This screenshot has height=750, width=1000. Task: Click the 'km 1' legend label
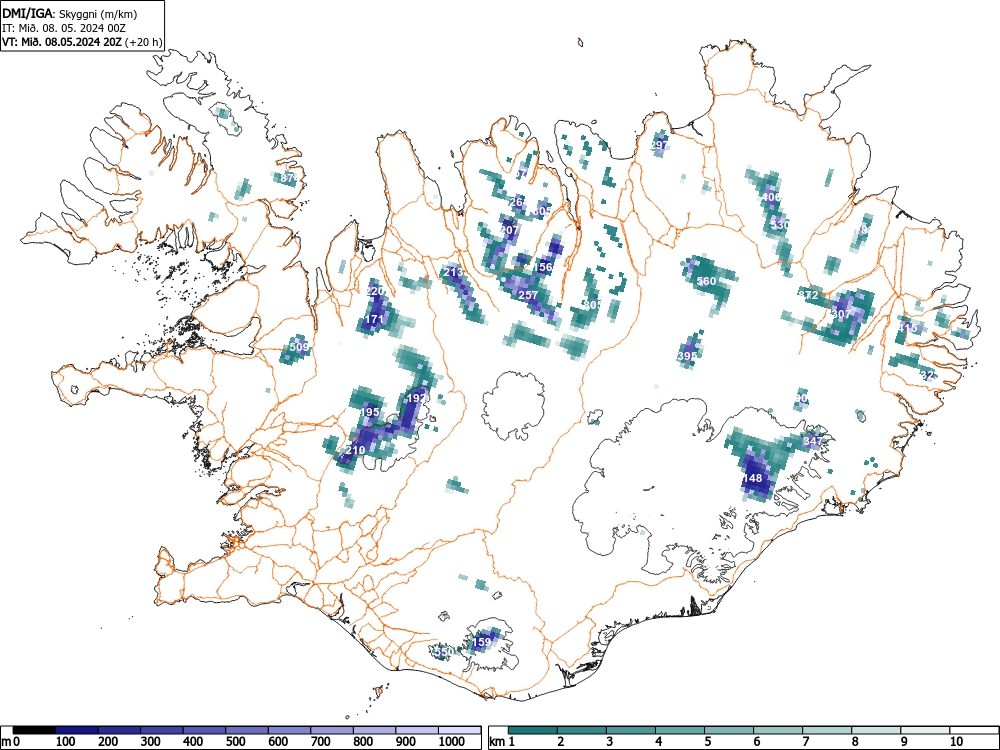[x=502, y=742]
